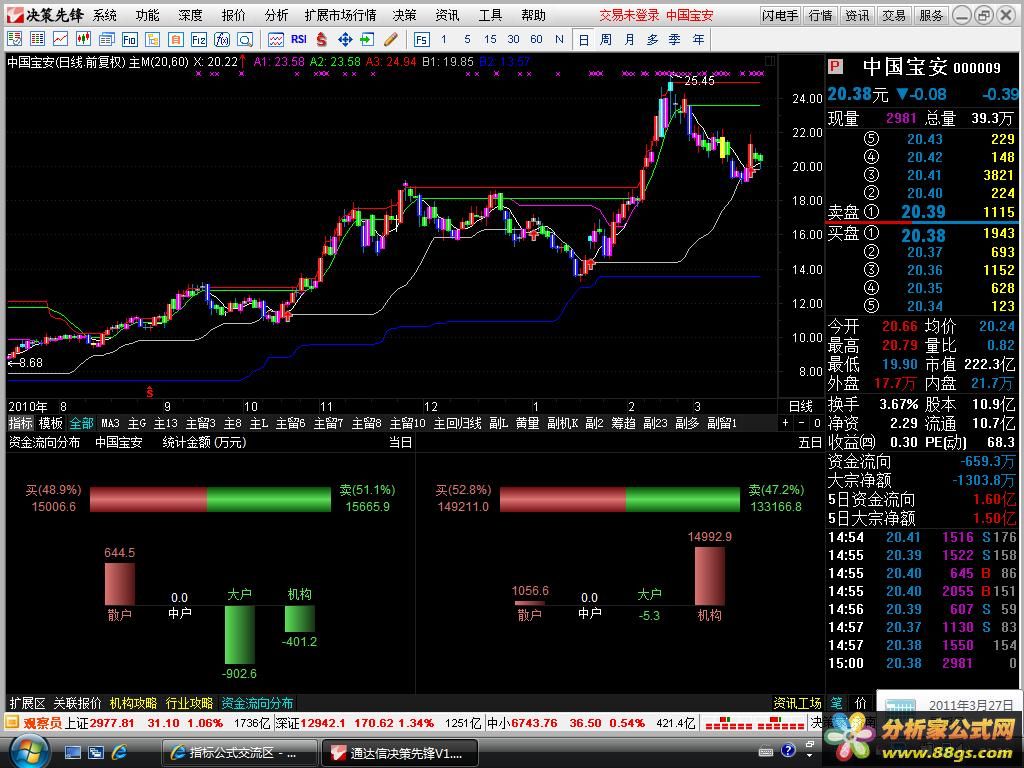Select the 行业攻略 bottom tab
This screenshot has height=768, width=1024.
click(x=189, y=703)
